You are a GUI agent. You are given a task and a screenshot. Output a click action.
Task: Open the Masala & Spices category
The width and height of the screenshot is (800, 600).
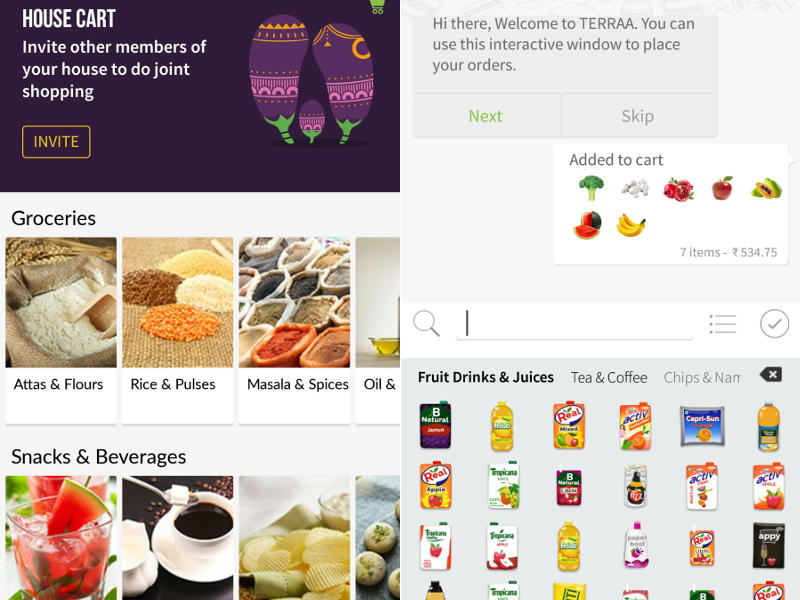point(294,330)
